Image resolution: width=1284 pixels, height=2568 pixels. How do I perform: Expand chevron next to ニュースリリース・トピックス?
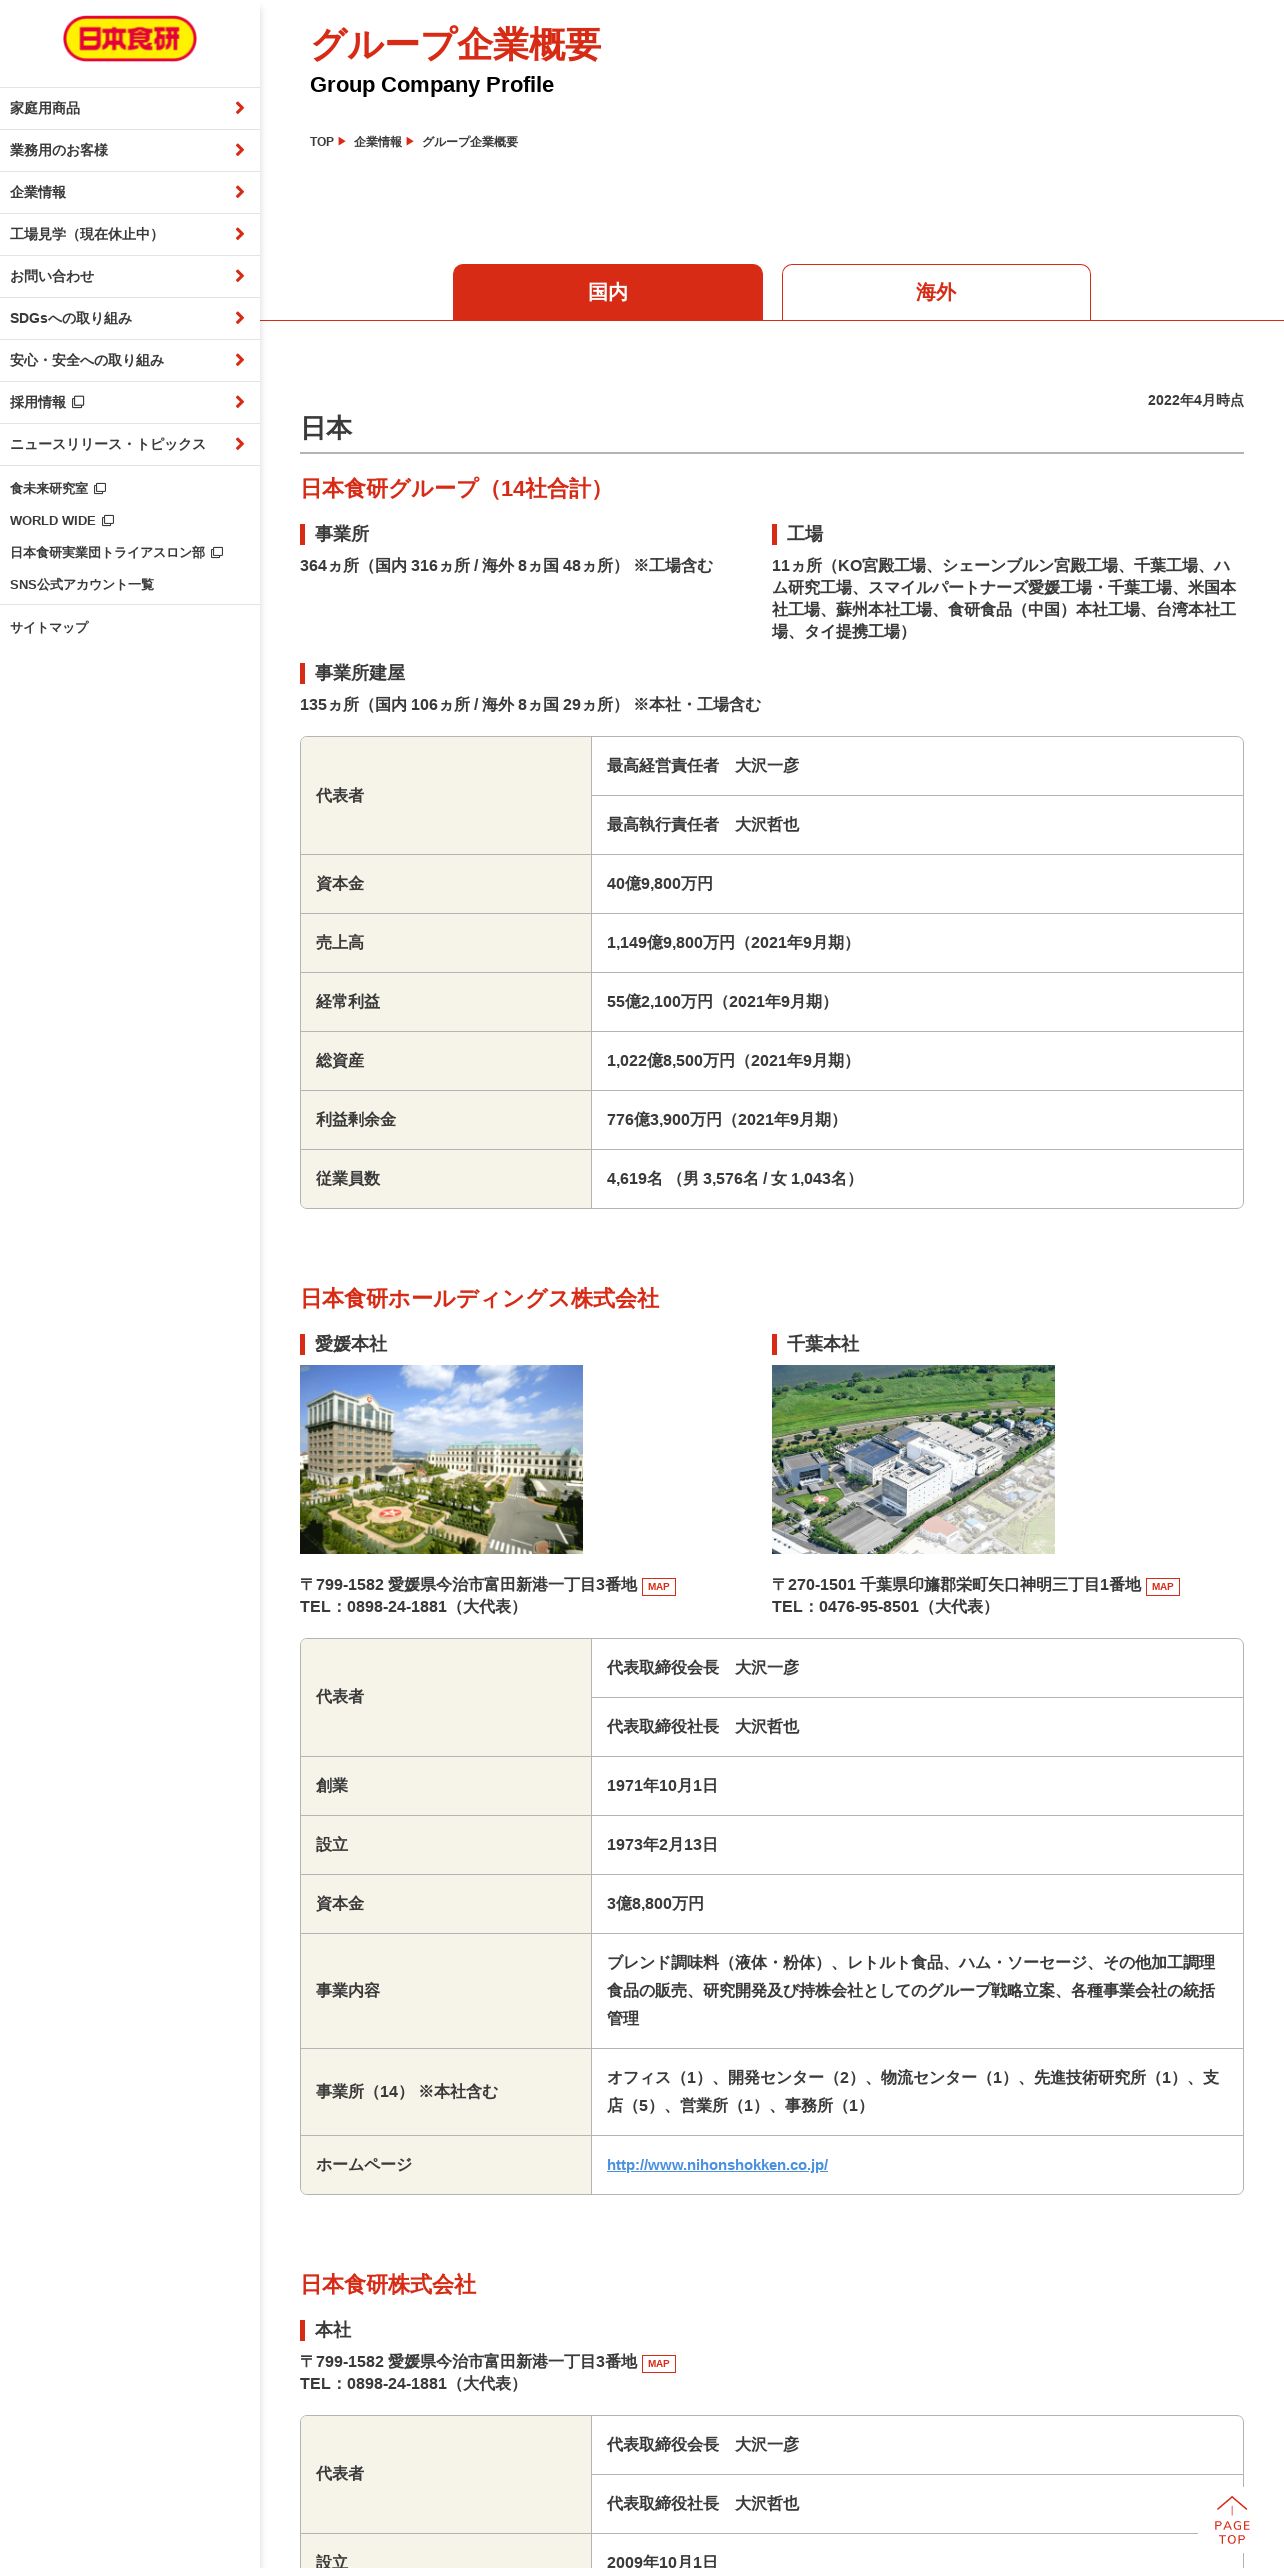coord(239,444)
